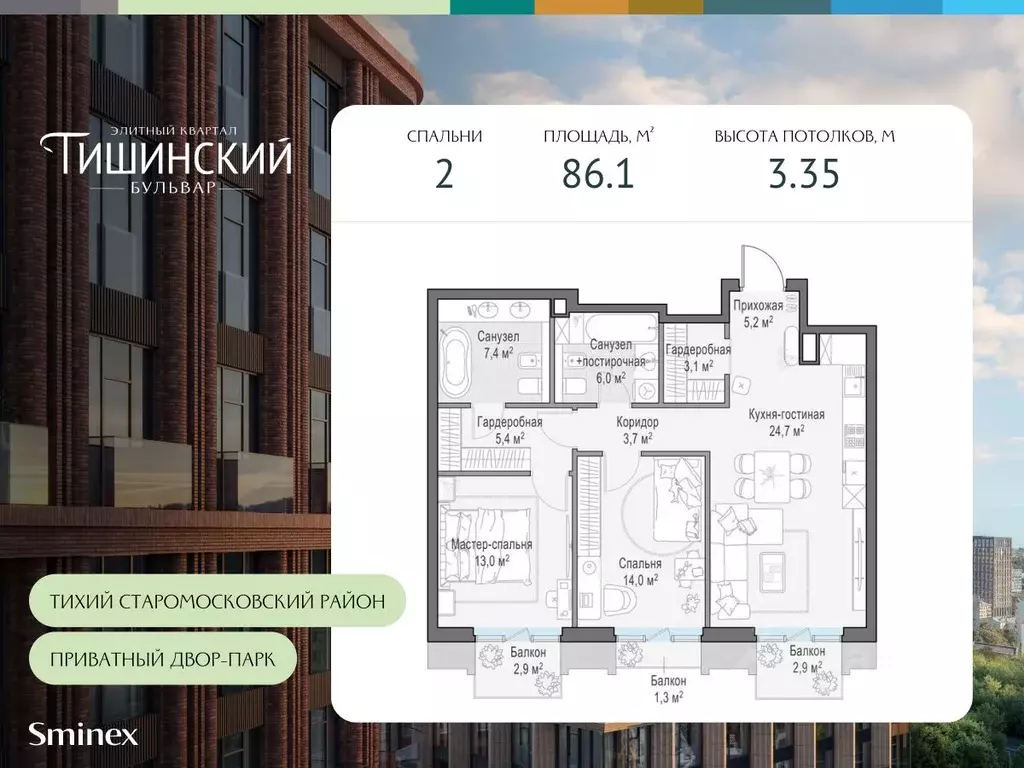Click the 'Прихожая 5,2 м²' room label
This screenshot has width=1024, height=768.
pos(758,313)
